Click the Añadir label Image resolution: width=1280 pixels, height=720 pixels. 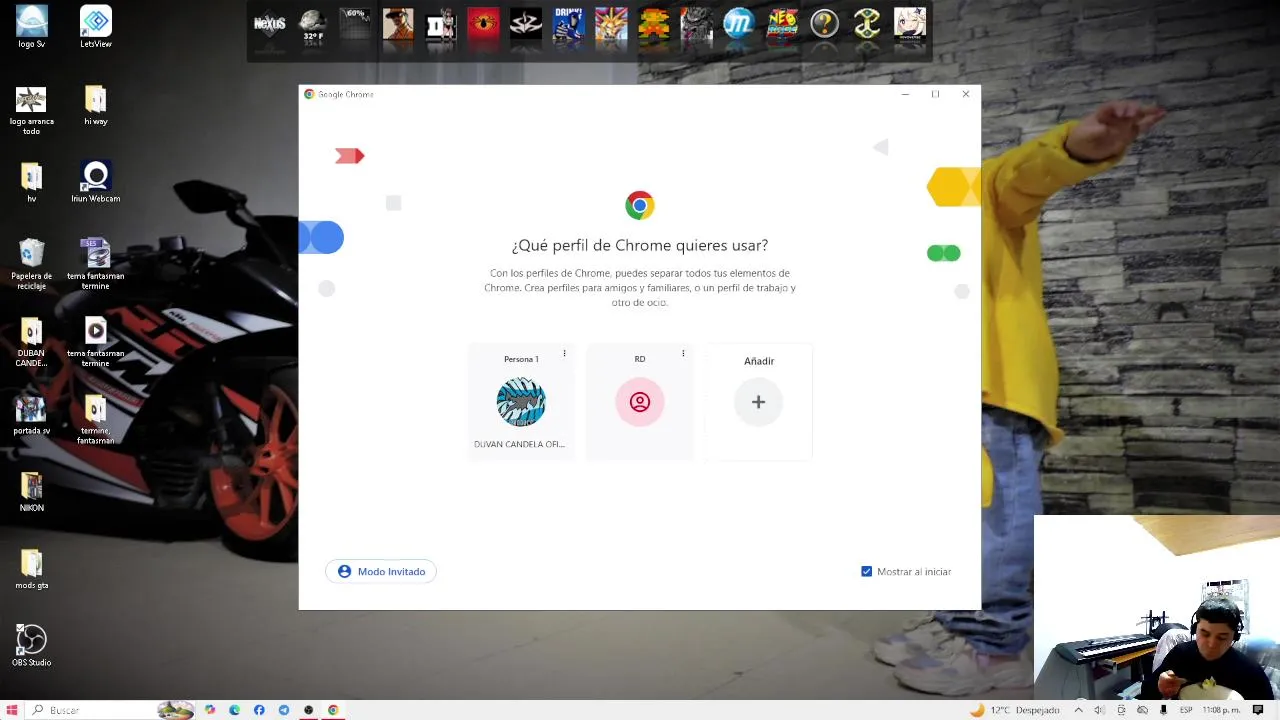[759, 361]
